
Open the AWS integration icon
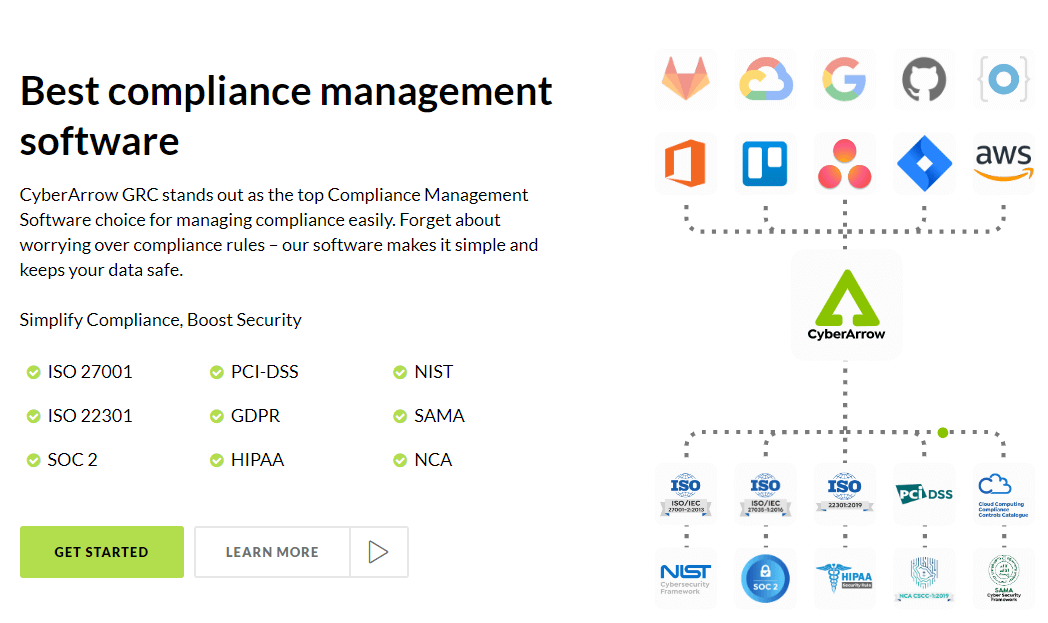tap(1002, 162)
